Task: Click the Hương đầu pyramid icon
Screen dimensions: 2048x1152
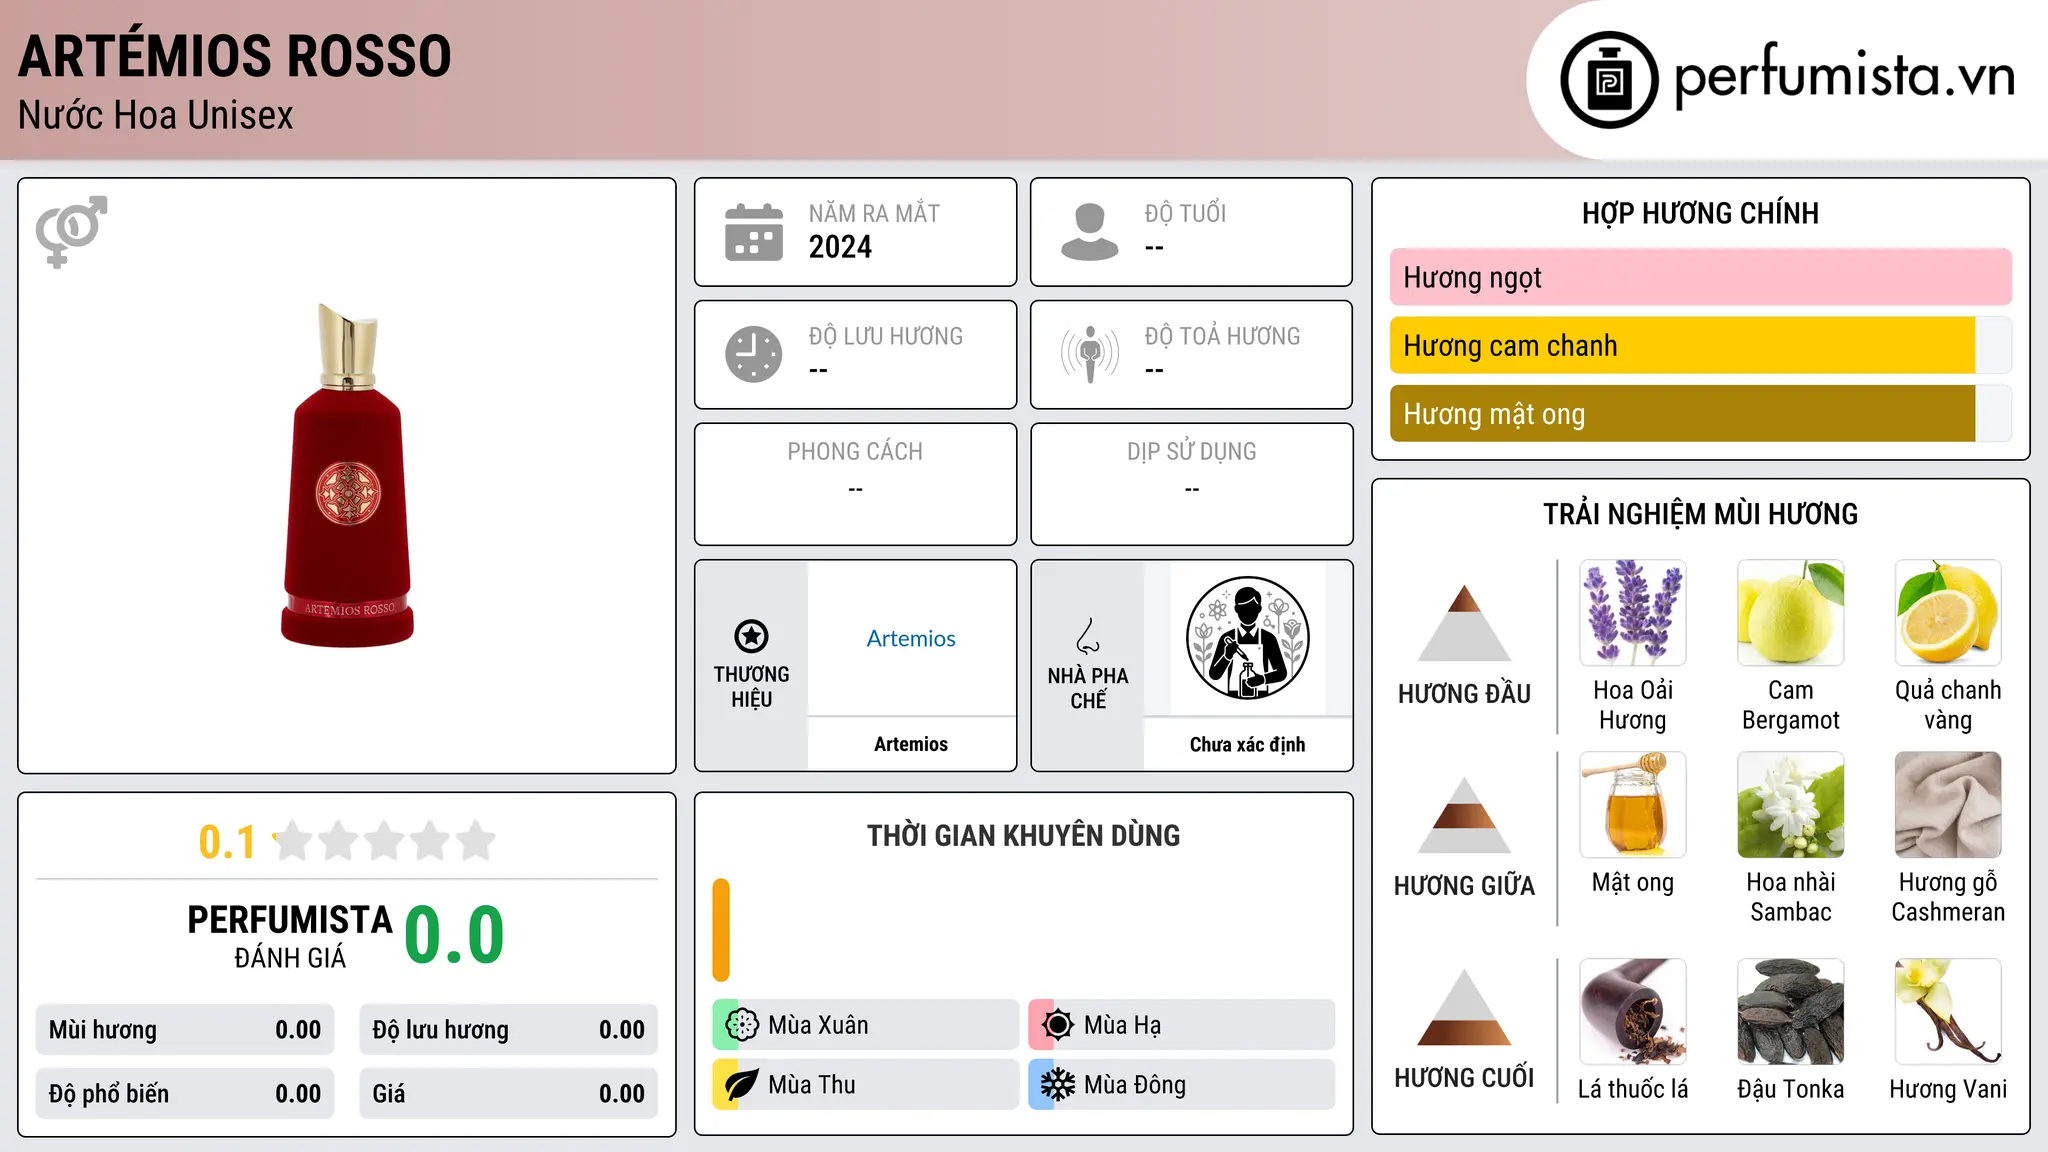Action: [1464, 622]
